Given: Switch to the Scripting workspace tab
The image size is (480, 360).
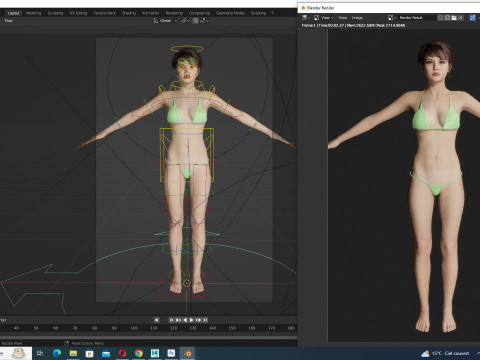Looking at the screenshot, I should tap(258, 13).
